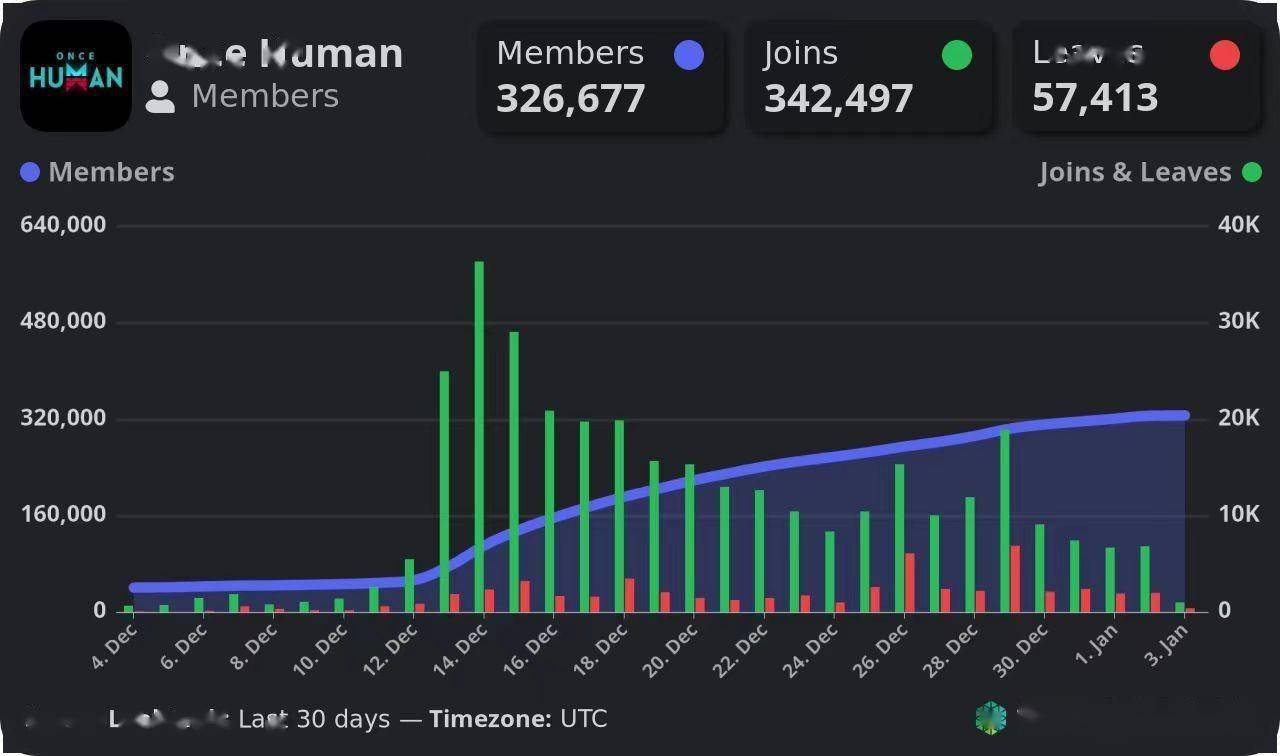Click the Timezone: UTC label

pos(518,719)
